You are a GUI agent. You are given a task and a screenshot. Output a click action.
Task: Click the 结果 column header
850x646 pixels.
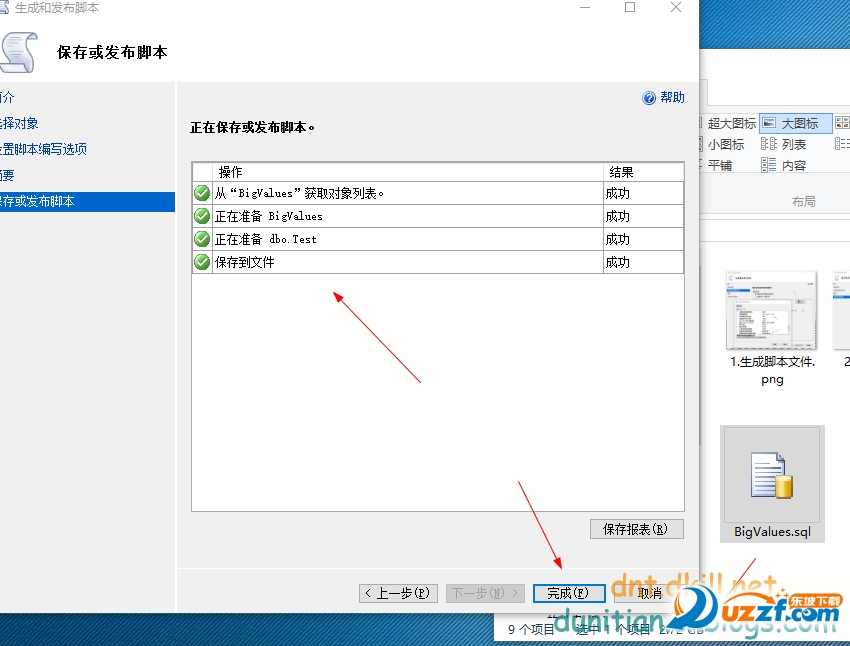(x=621, y=172)
